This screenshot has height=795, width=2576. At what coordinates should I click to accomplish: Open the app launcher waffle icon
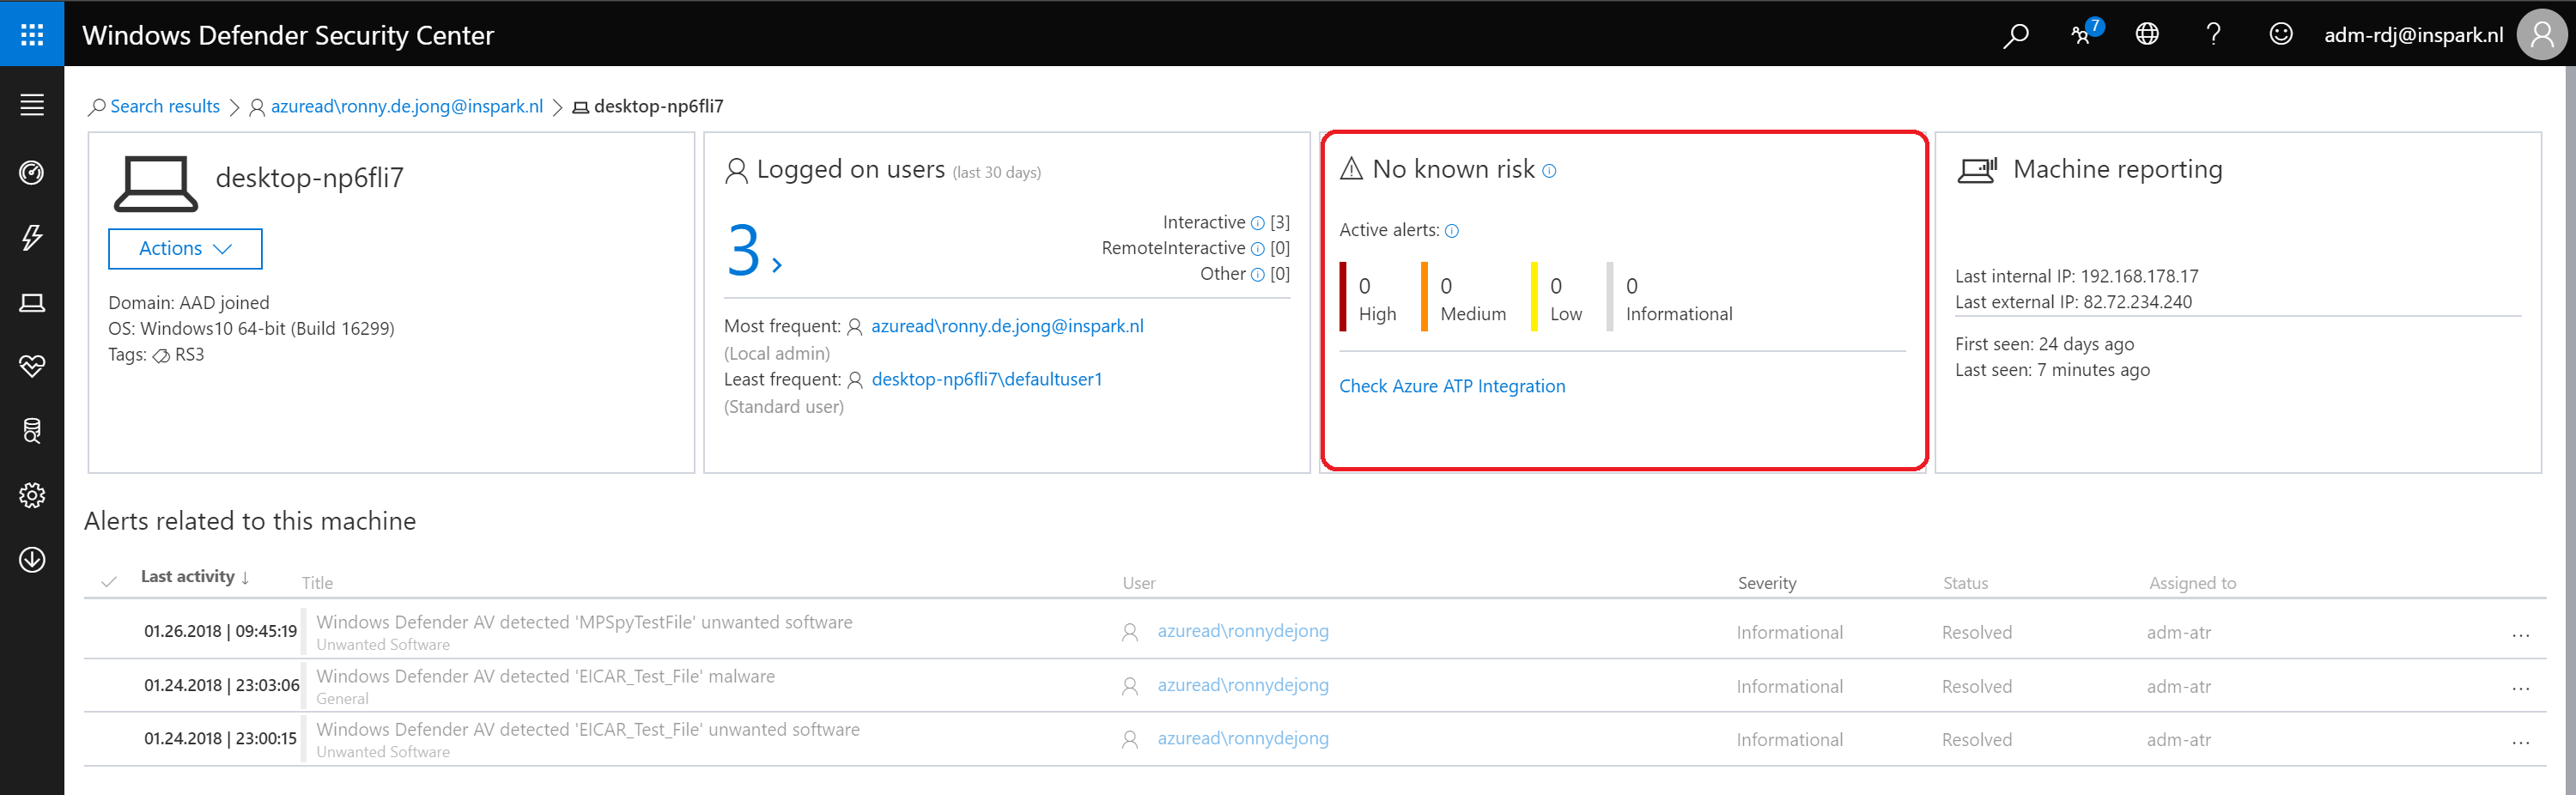(x=32, y=34)
